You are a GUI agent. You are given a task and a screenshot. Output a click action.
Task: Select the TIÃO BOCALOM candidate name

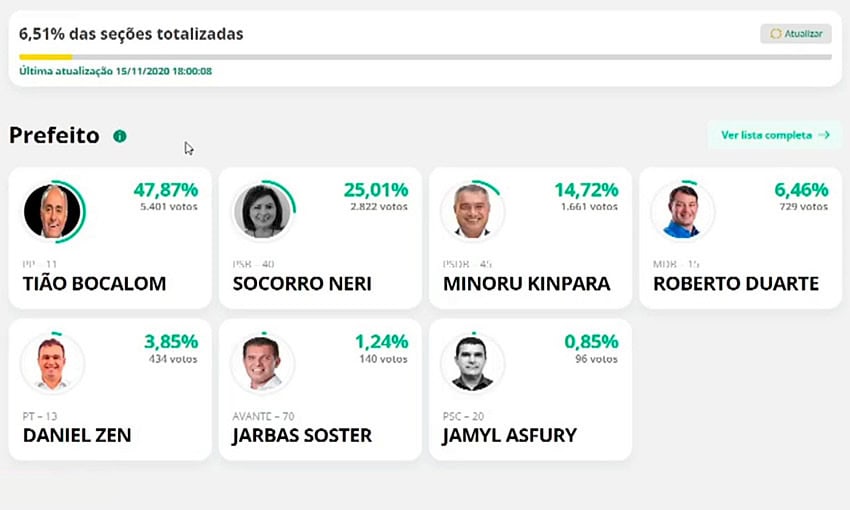[94, 284]
